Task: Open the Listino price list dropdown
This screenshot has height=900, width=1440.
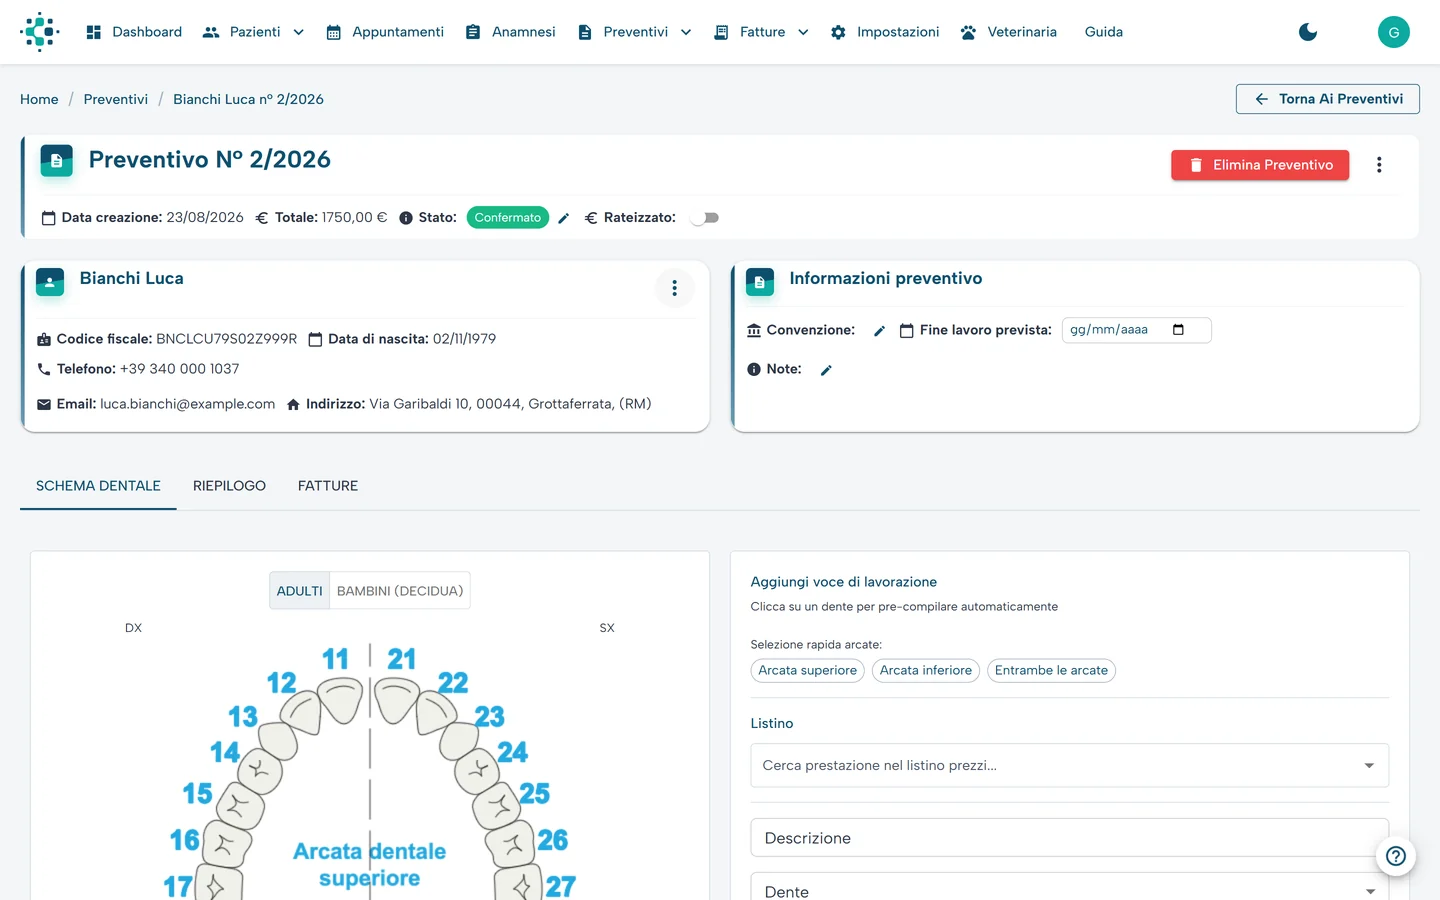Action: pos(1069,766)
